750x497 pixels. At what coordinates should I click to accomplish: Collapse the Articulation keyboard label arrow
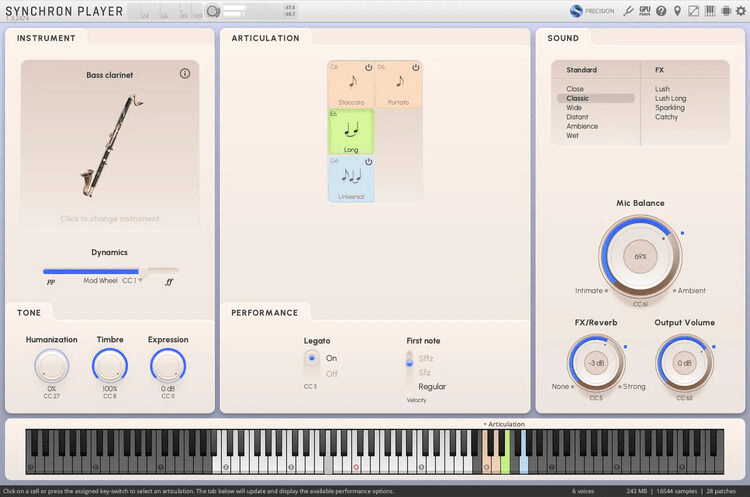485,424
